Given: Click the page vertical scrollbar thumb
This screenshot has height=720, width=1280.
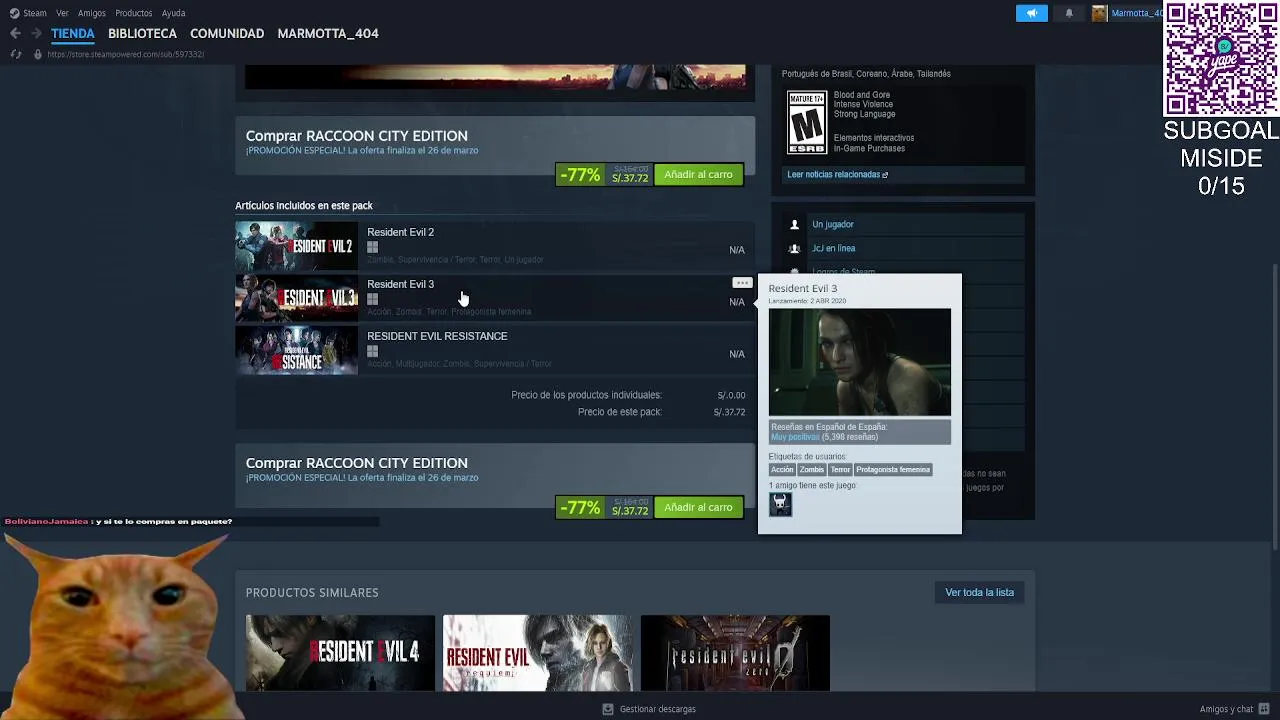Looking at the screenshot, I should (1274, 405).
